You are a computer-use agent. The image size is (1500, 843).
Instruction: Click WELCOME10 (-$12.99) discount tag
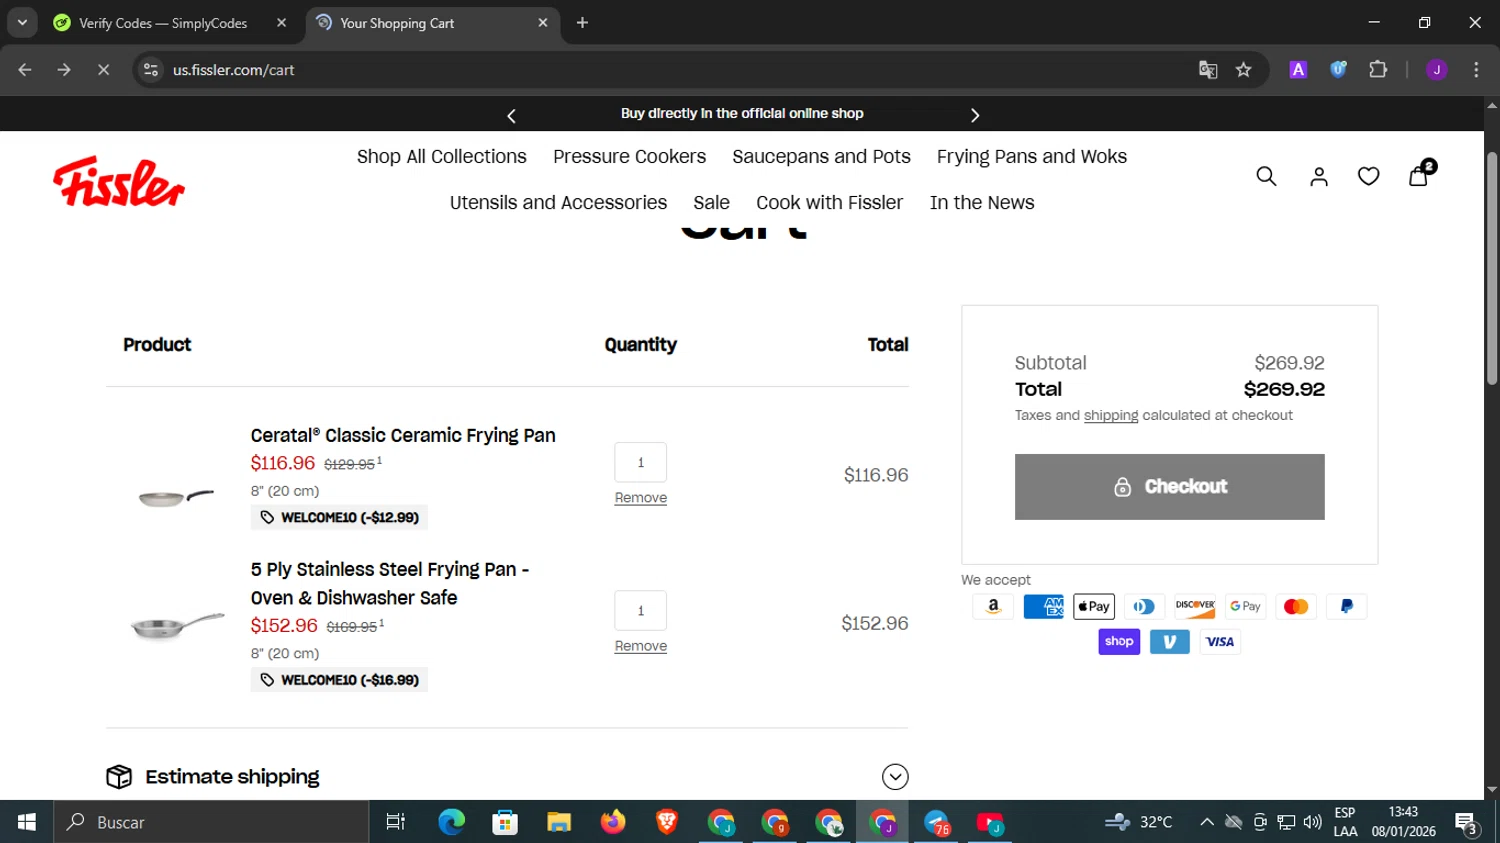click(x=339, y=517)
